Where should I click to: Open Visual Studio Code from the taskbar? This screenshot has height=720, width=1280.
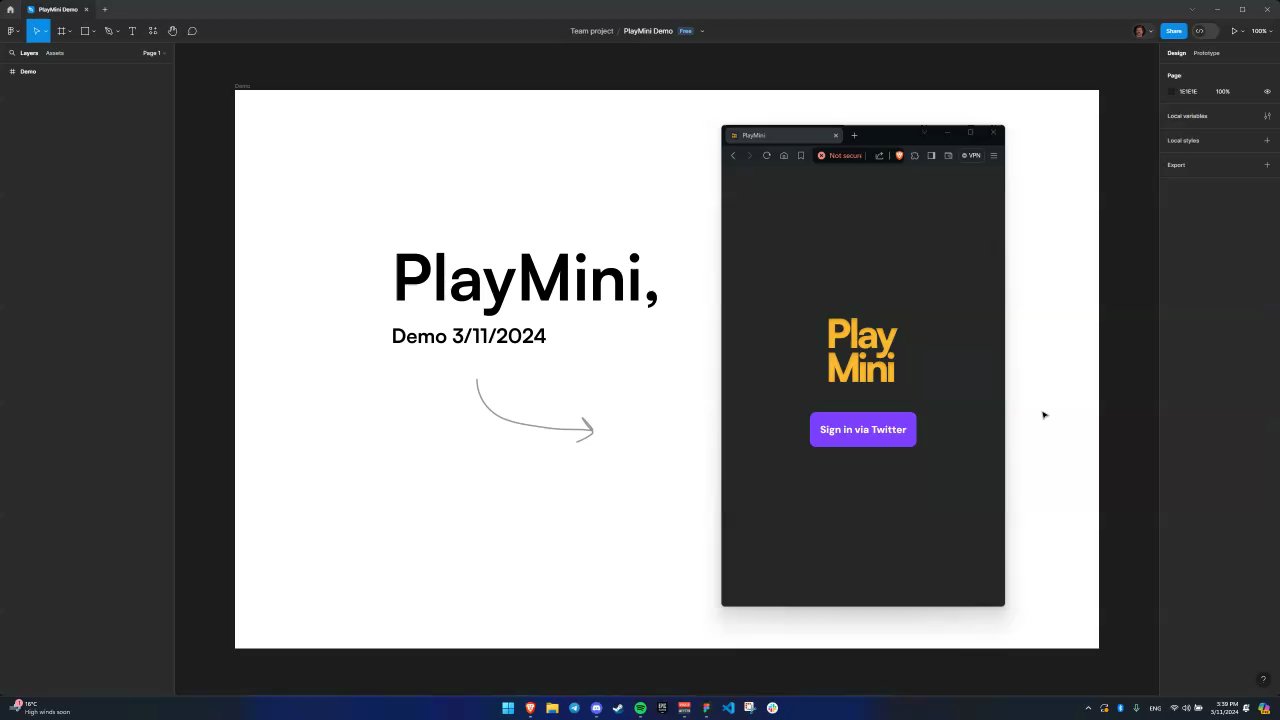728,708
